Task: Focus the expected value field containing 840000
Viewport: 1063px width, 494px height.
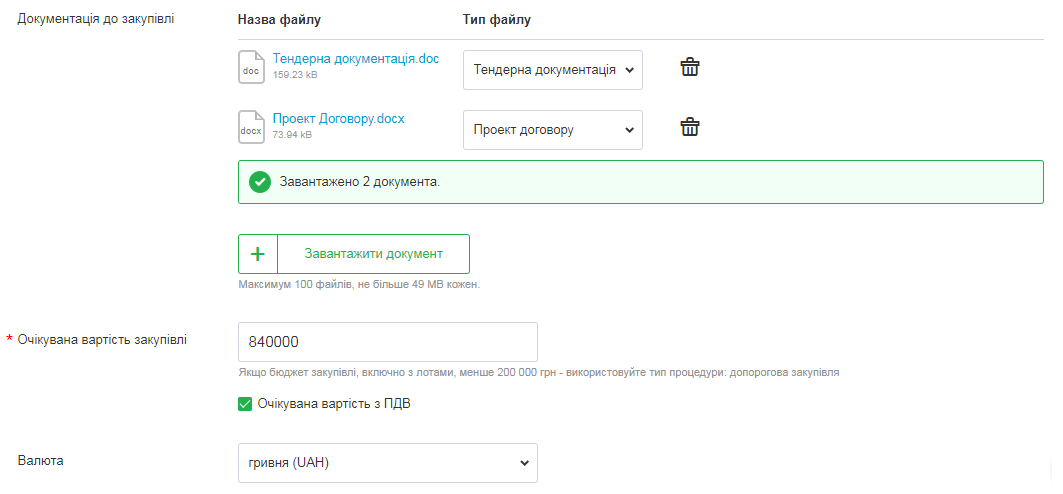Action: click(388, 342)
